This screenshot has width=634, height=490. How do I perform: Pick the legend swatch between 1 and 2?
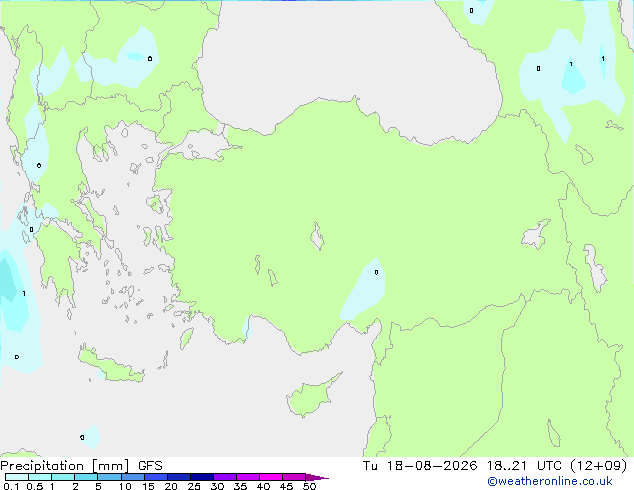[63, 477]
